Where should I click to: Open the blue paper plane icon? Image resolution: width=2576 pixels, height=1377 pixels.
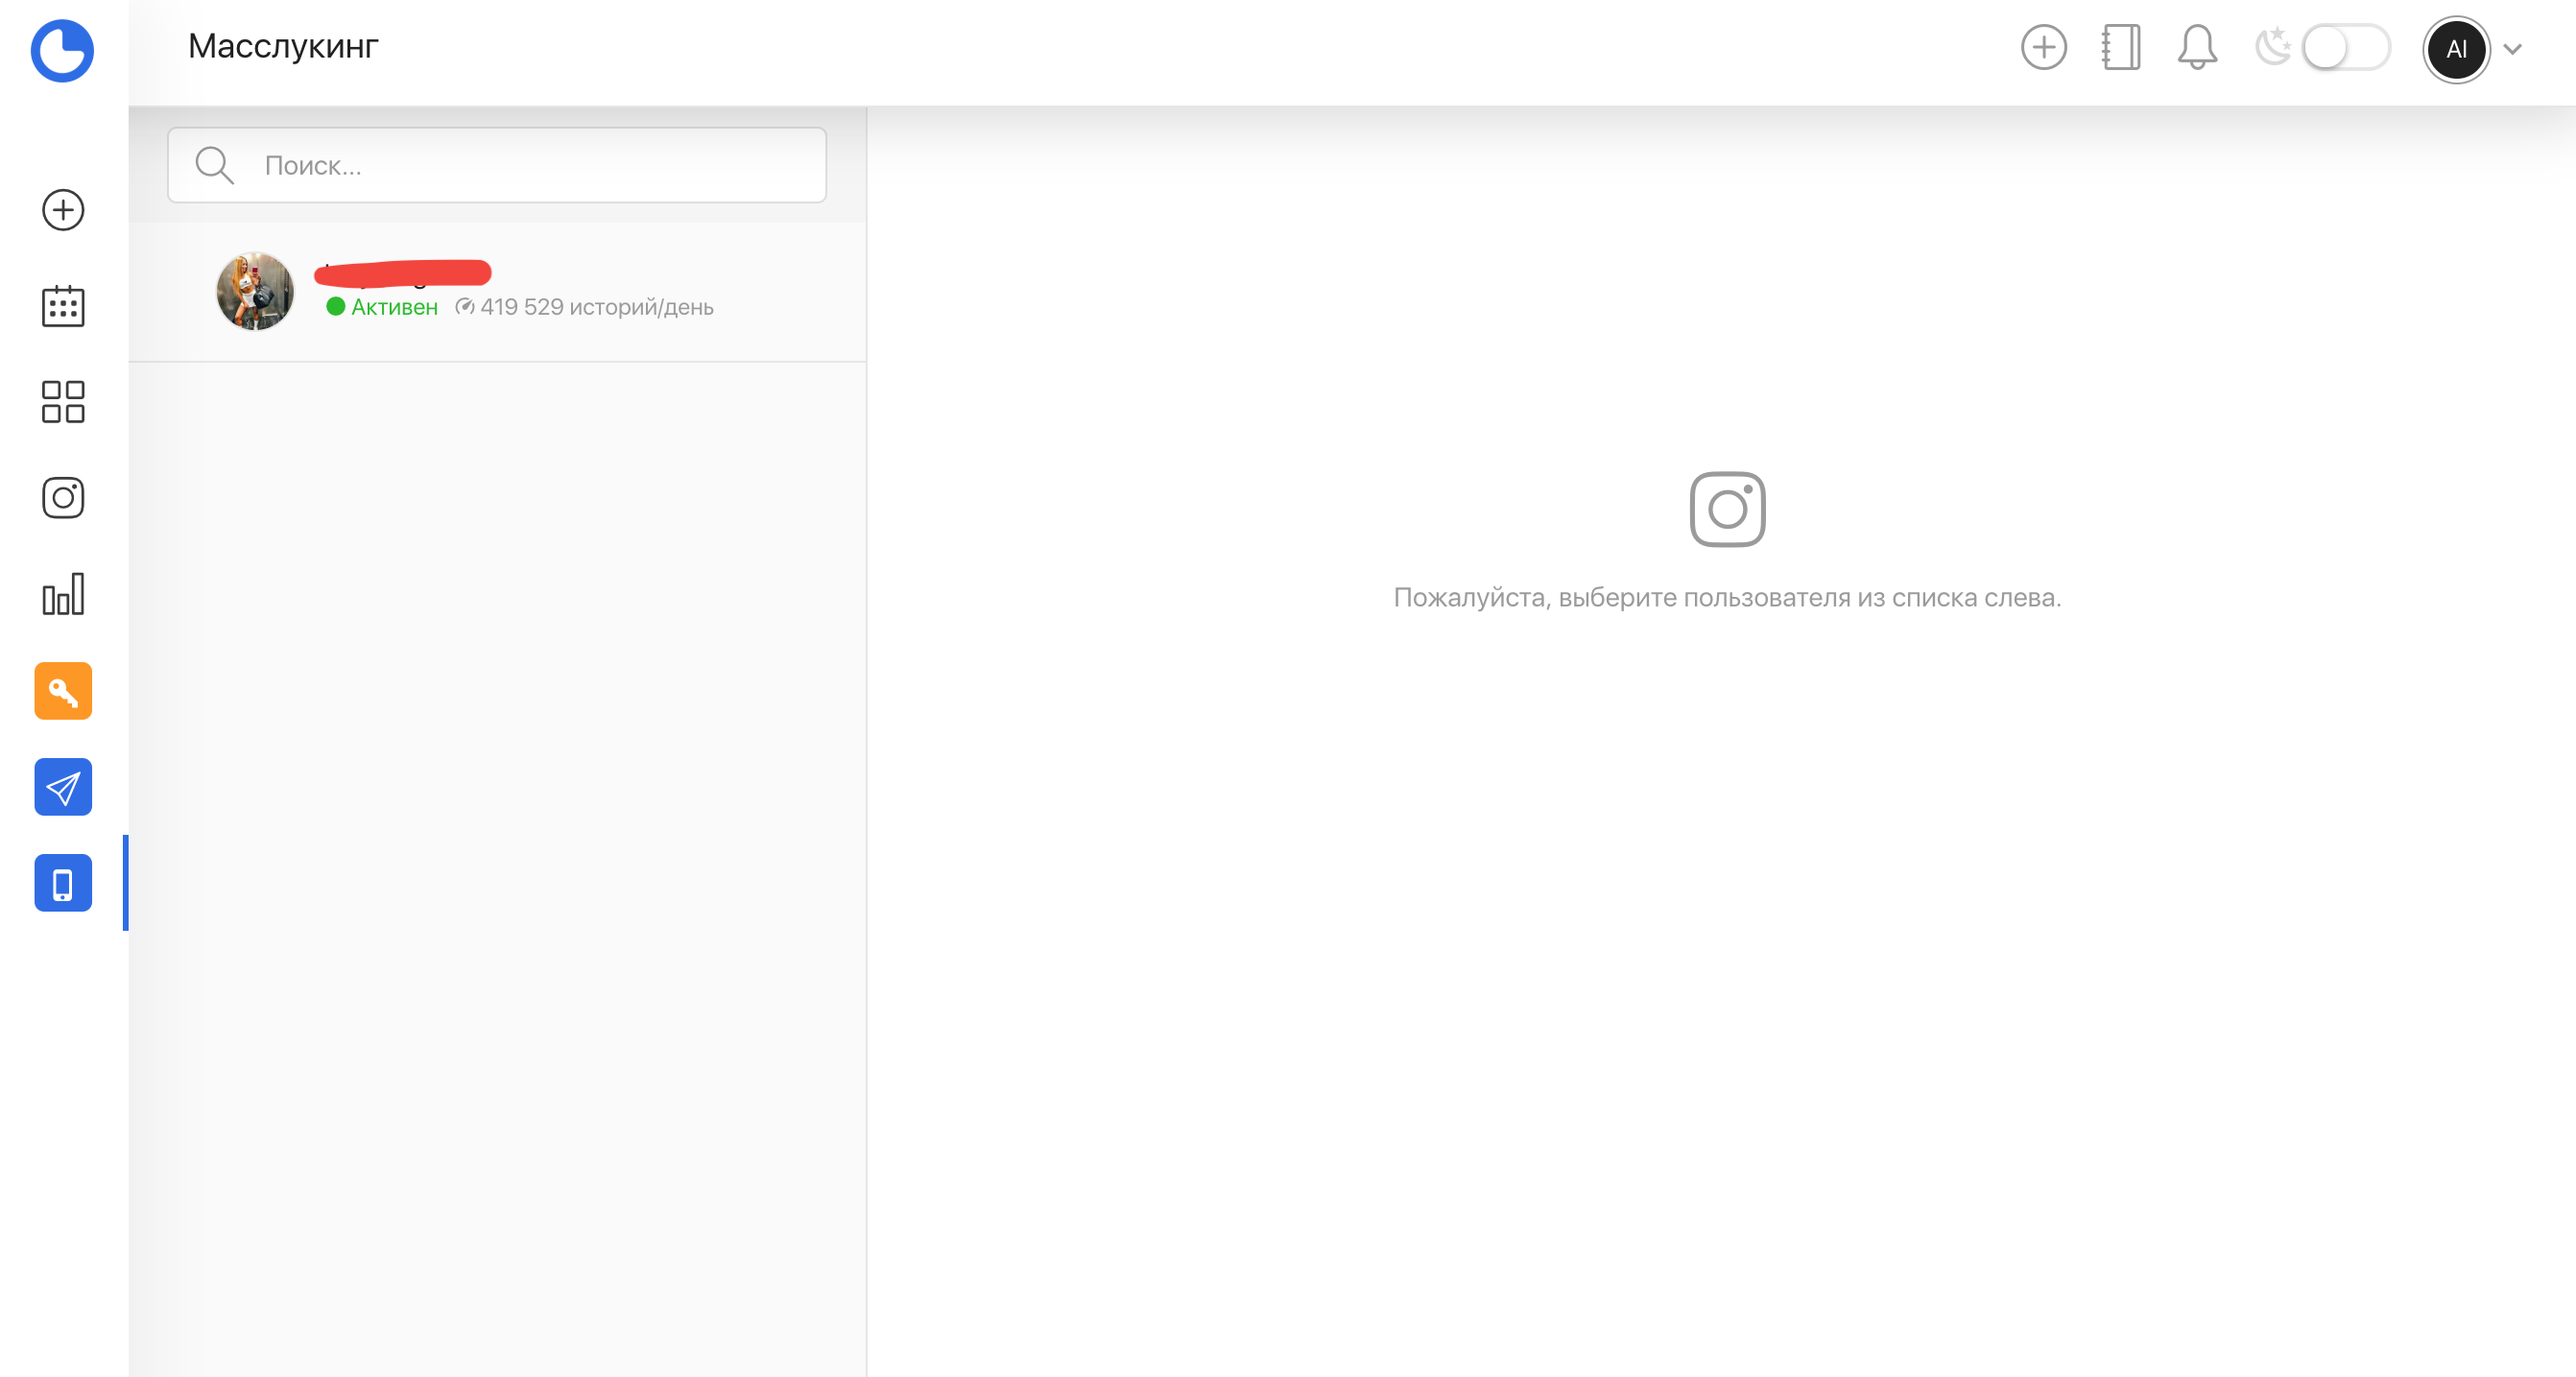coord(63,787)
